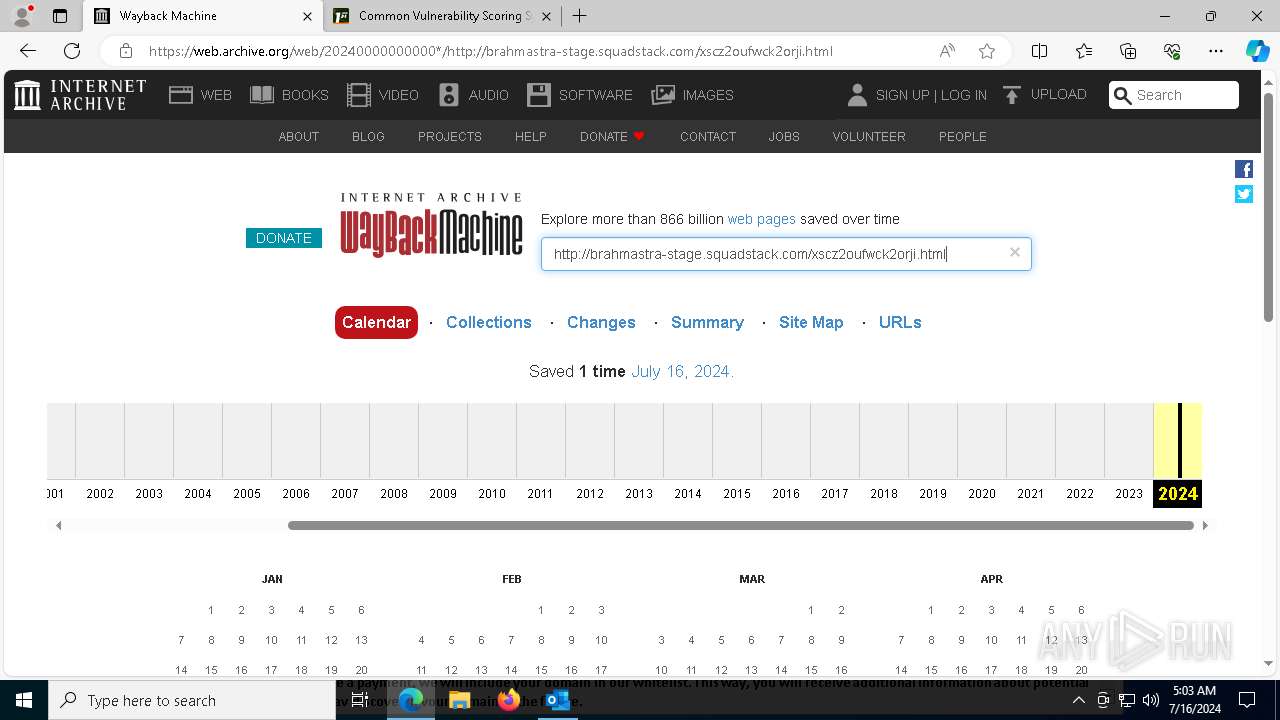Select year 2024 on the timeline
This screenshot has width=1280, height=720.
click(x=1177, y=493)
